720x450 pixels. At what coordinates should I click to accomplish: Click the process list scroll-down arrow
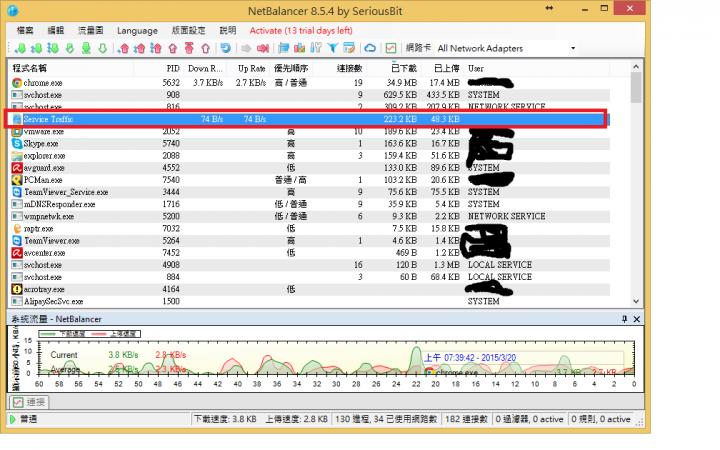(636, 302)
